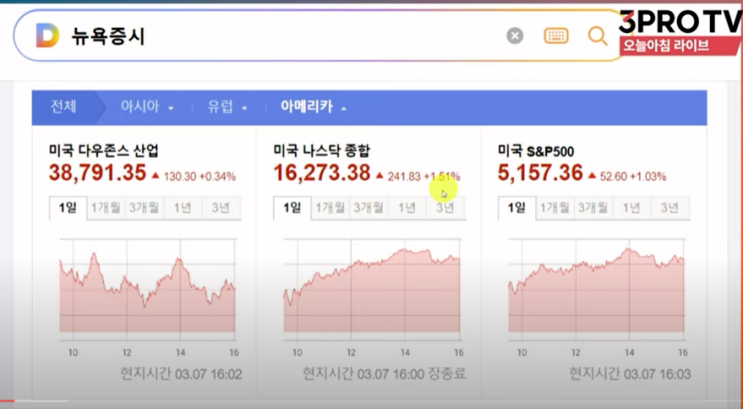The image size is (743, 409).
Task: Open the virtual keyboard icon
Action: pyautogui.click(x=556, y=36)
